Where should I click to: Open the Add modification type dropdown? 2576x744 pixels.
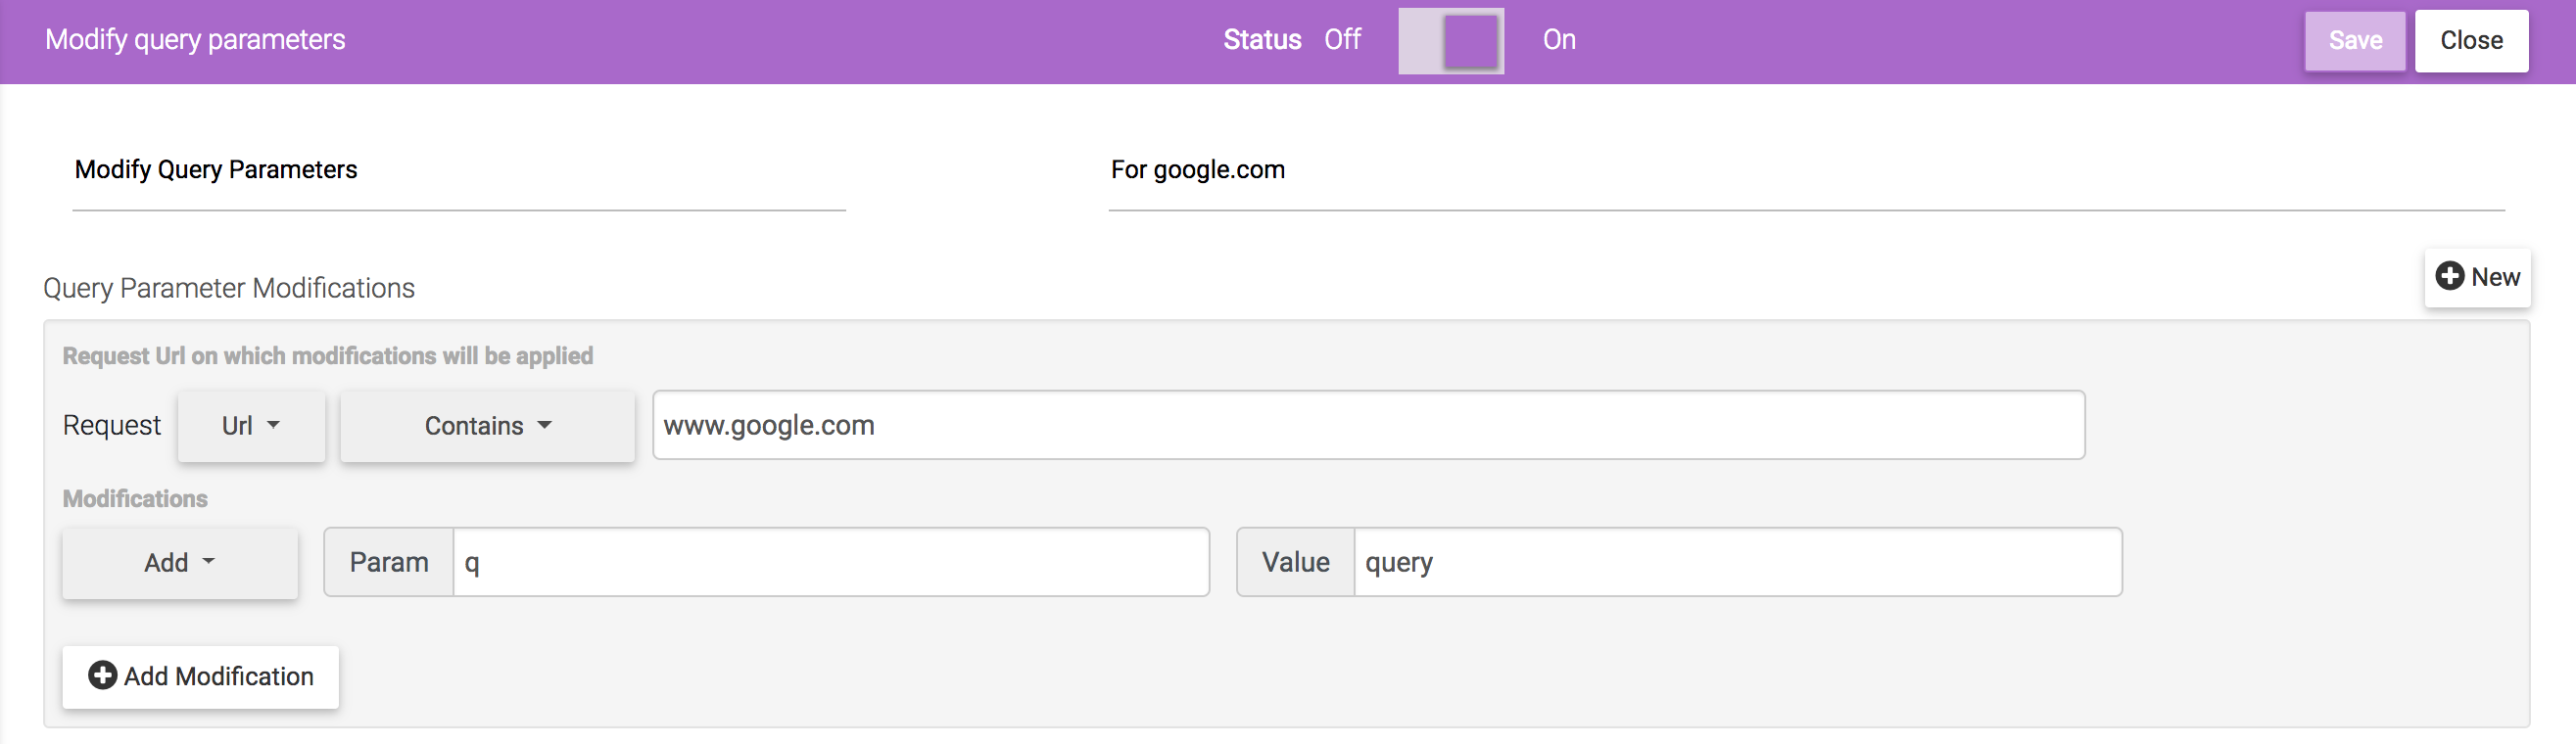pyautogui.click(x=180, y=563)
